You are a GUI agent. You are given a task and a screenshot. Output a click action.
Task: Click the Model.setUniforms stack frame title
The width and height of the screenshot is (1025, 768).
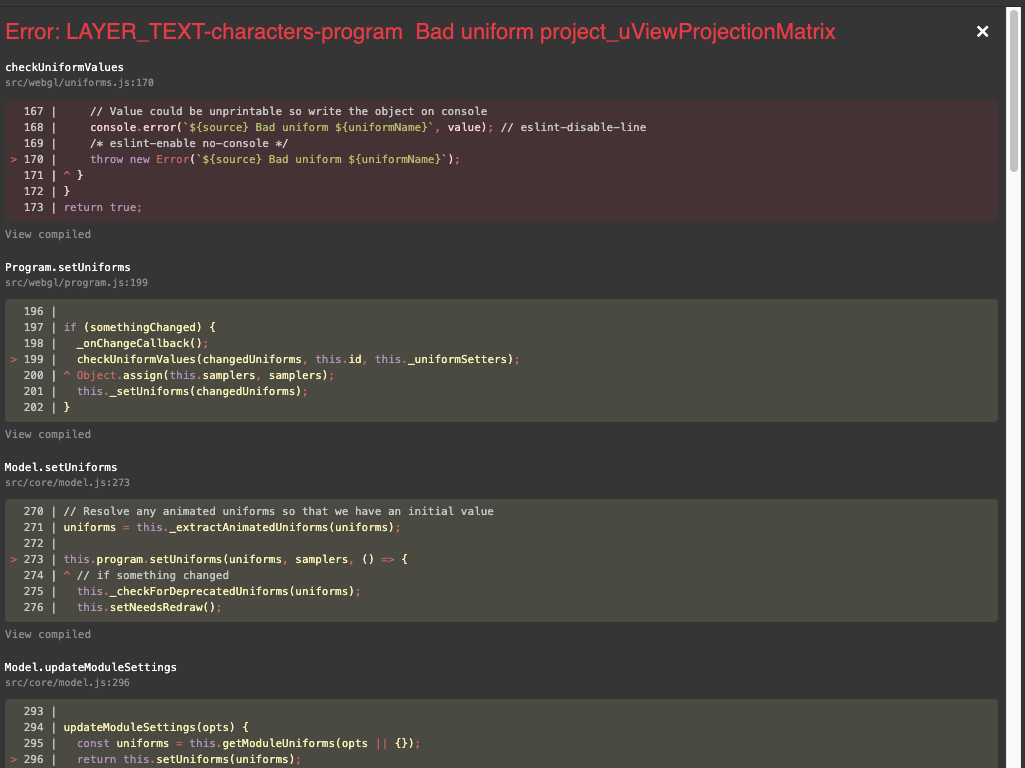point(61,467)
